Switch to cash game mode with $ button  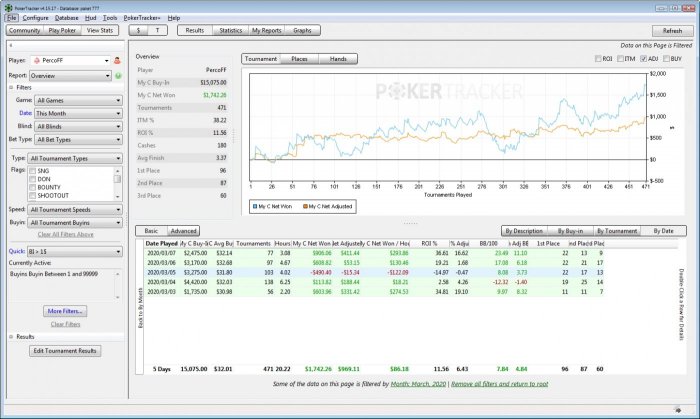coord(140,31)
